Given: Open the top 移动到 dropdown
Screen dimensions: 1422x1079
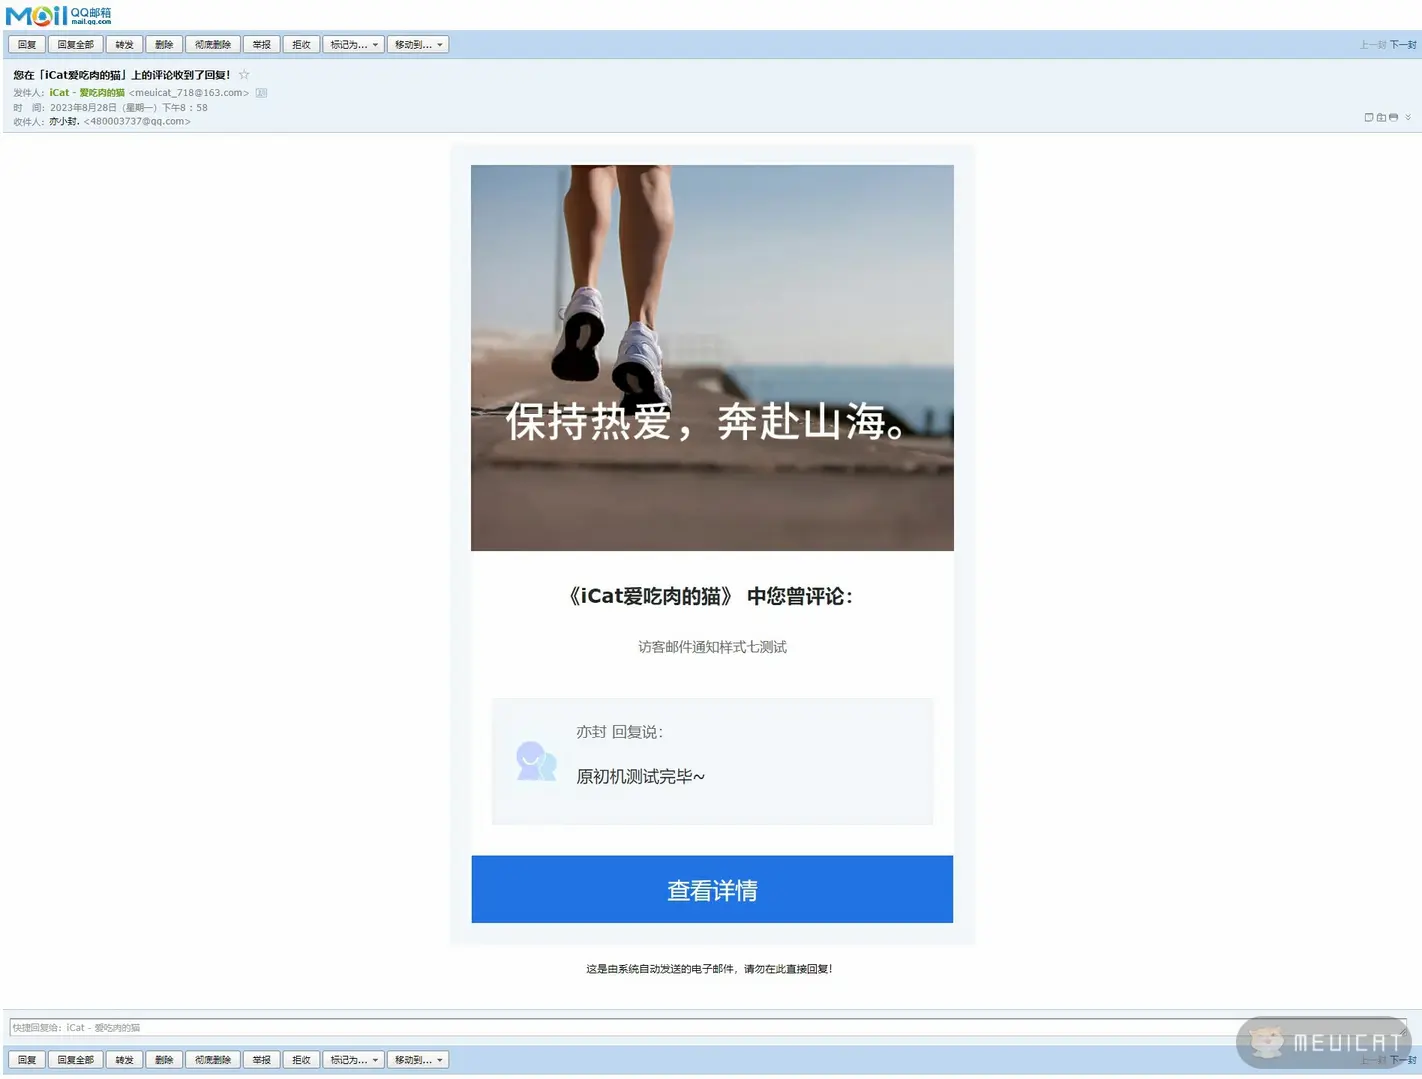Looking at the screenshot, I should click(x=417, y=45).
